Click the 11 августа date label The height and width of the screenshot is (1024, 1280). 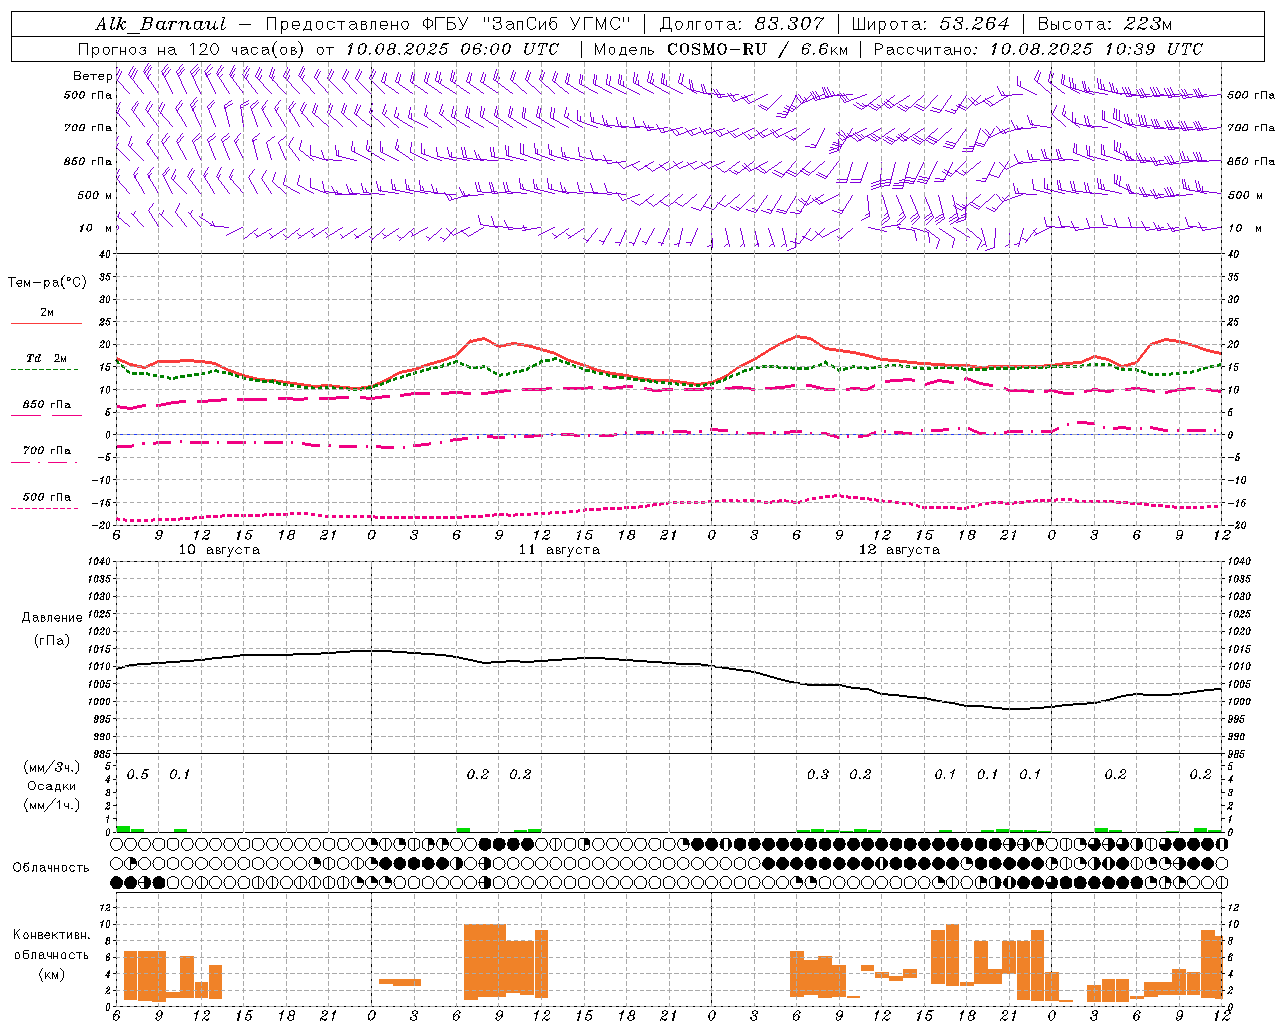pyautogui.click(x=559, y=550)
